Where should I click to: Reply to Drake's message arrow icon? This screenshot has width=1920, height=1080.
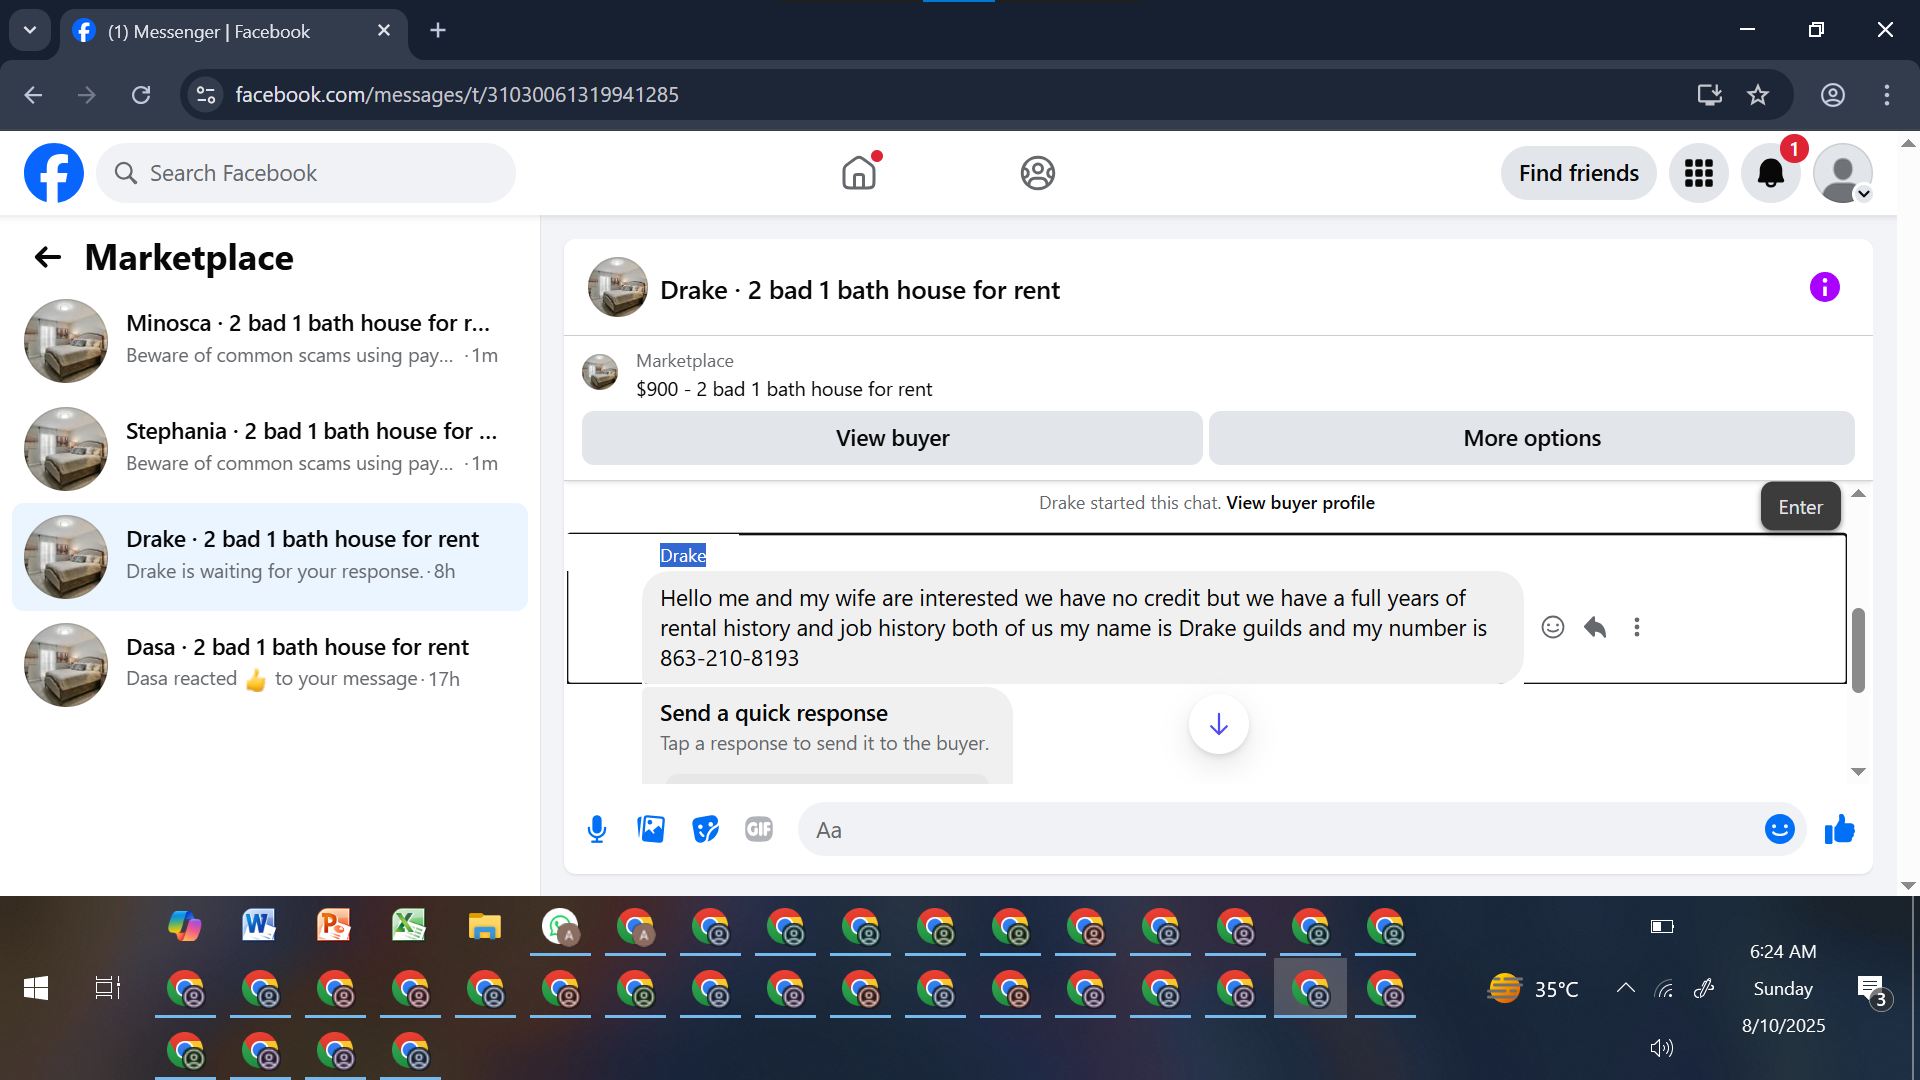[1595, 627]
